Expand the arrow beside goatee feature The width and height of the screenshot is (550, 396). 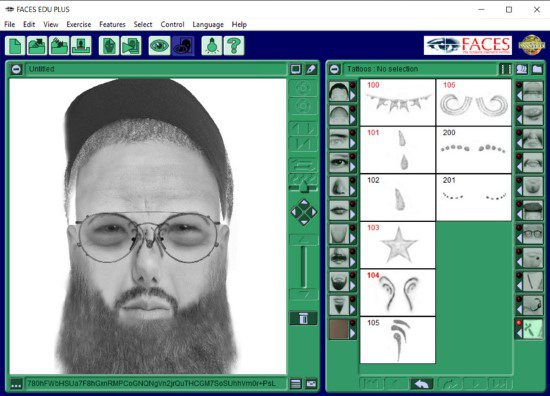(x=353, y=309)
